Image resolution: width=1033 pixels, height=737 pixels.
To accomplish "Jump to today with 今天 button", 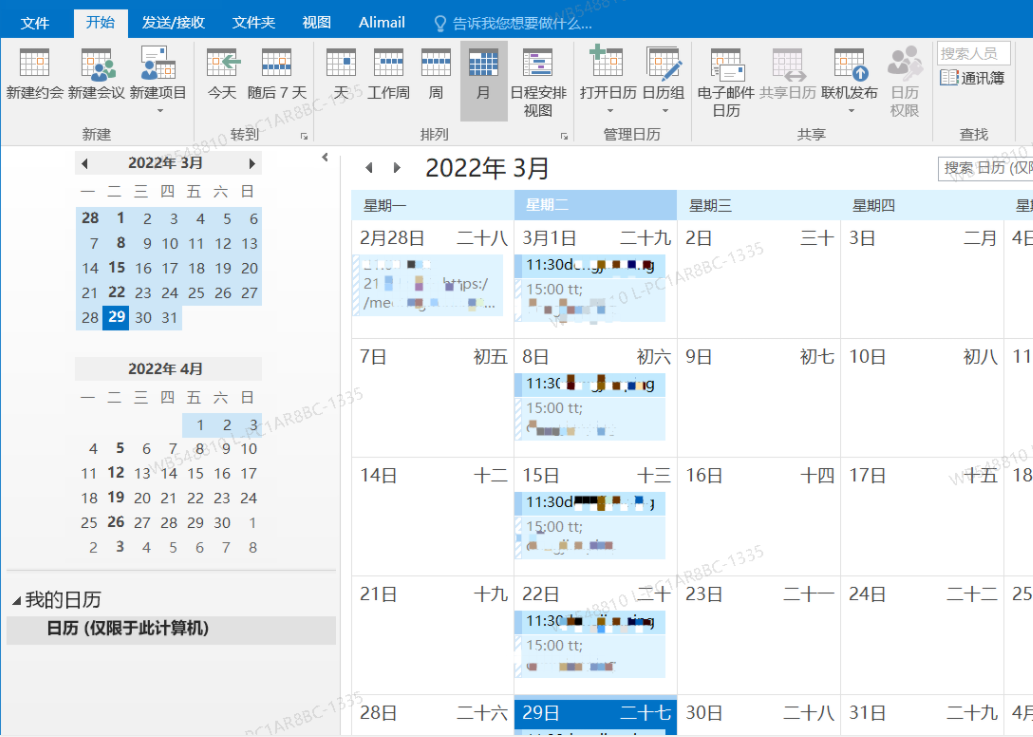I will coord(222,74).
